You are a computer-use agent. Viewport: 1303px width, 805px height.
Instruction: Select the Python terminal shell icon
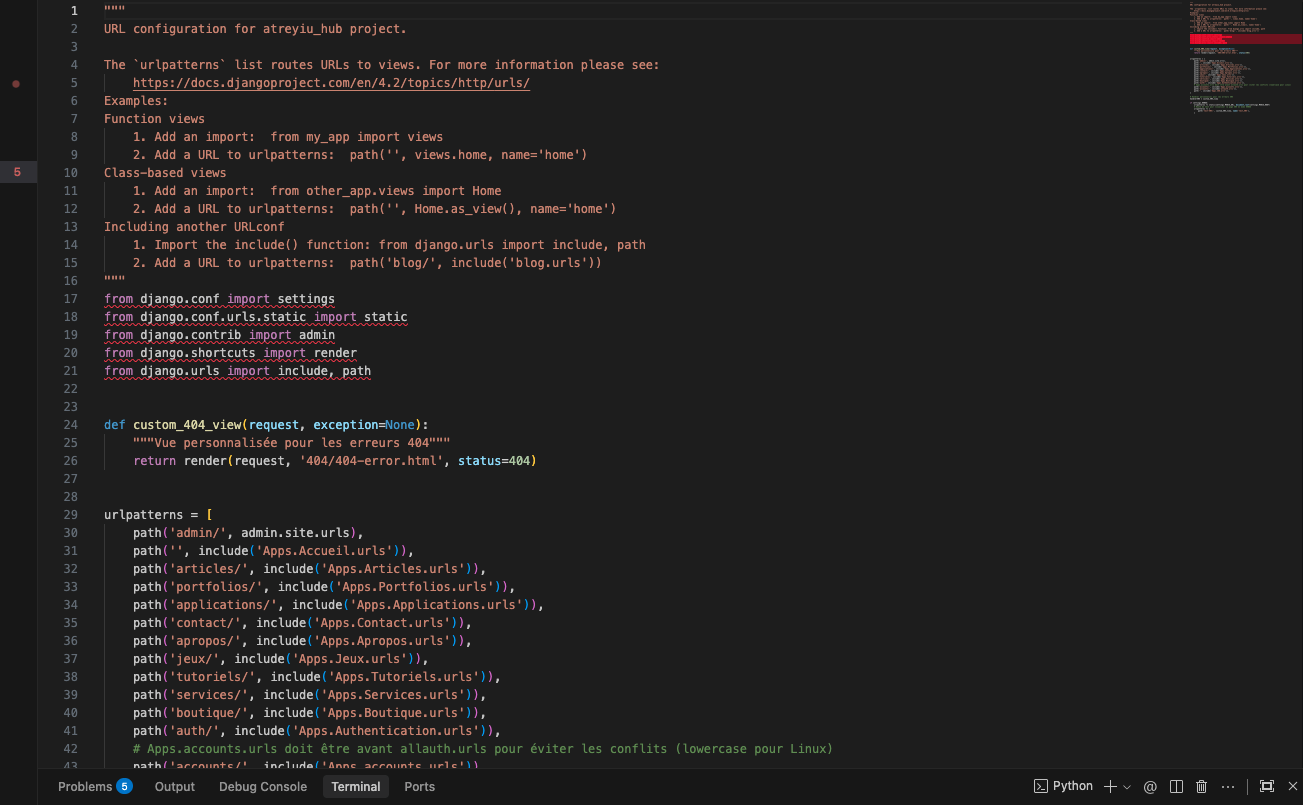click(1041, 786)
